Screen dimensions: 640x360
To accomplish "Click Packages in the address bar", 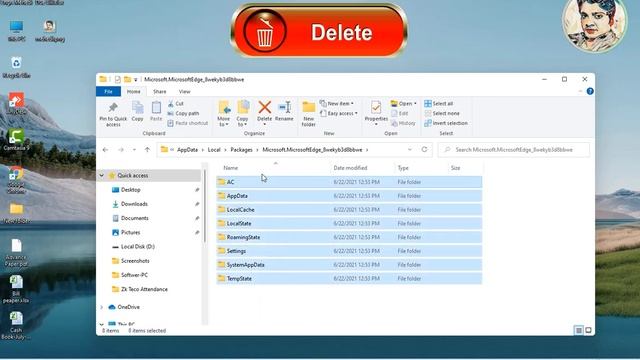I will [x=241, y=150].
